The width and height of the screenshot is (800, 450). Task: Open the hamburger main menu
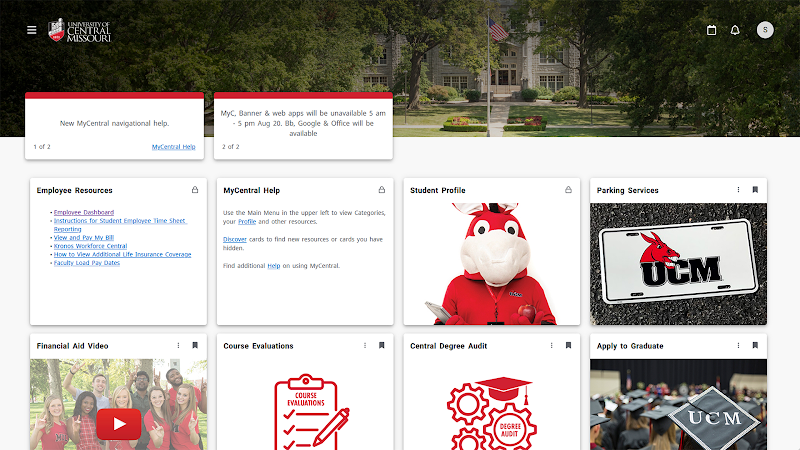32,30
